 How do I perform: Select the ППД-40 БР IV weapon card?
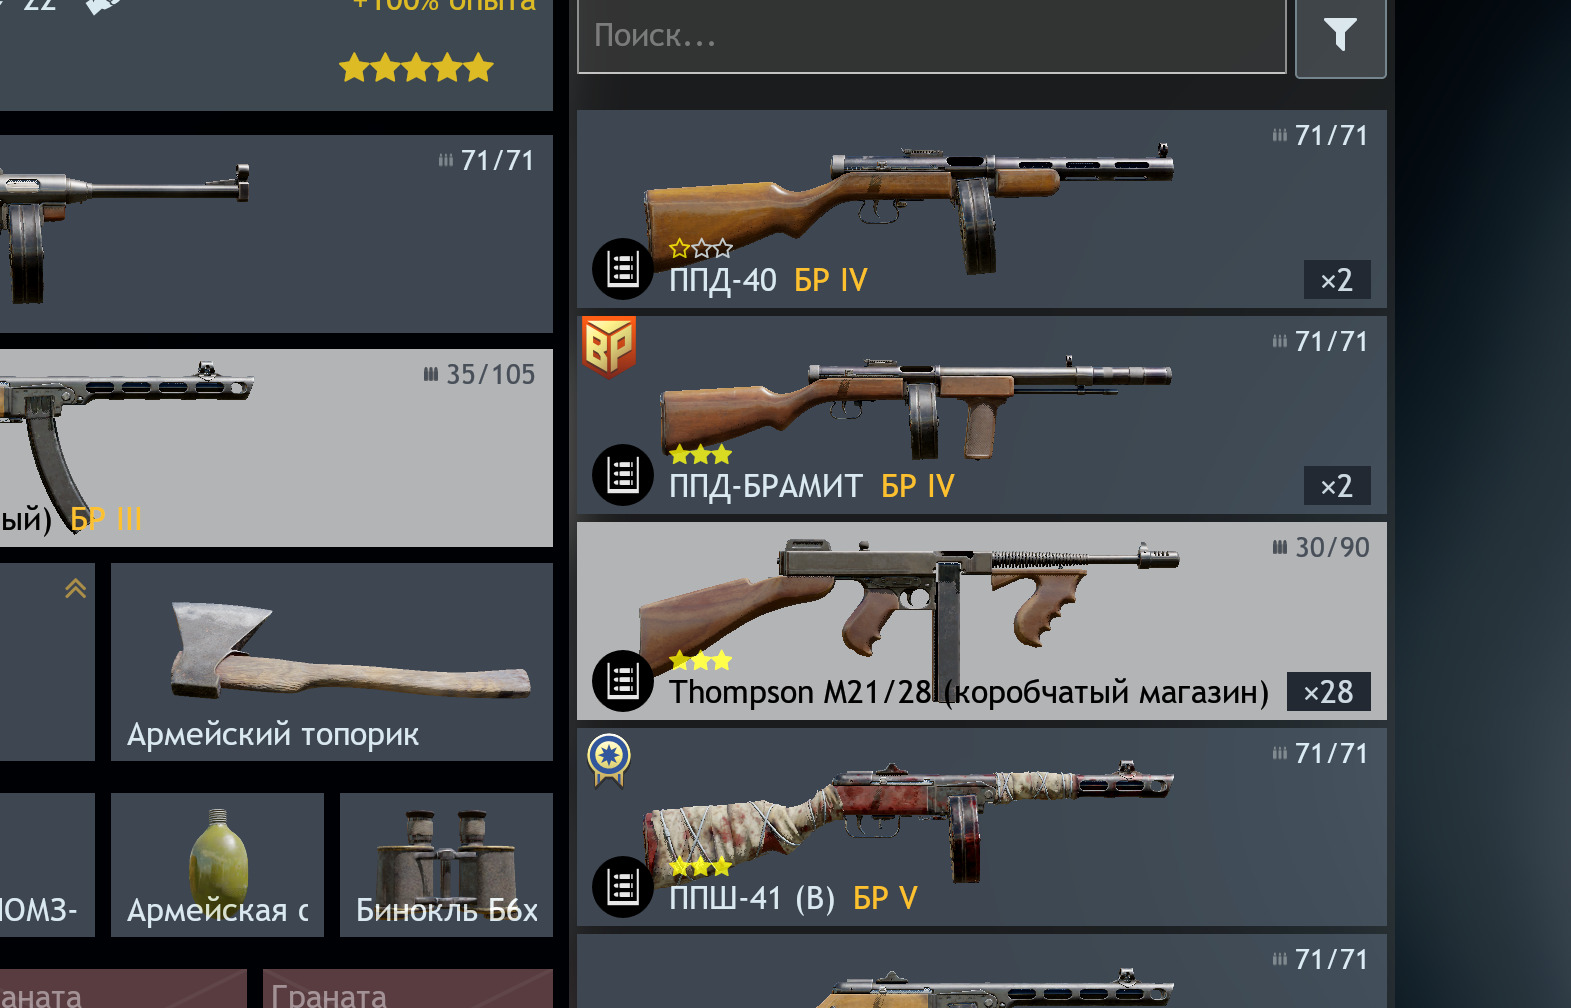(x=982, y=209)
